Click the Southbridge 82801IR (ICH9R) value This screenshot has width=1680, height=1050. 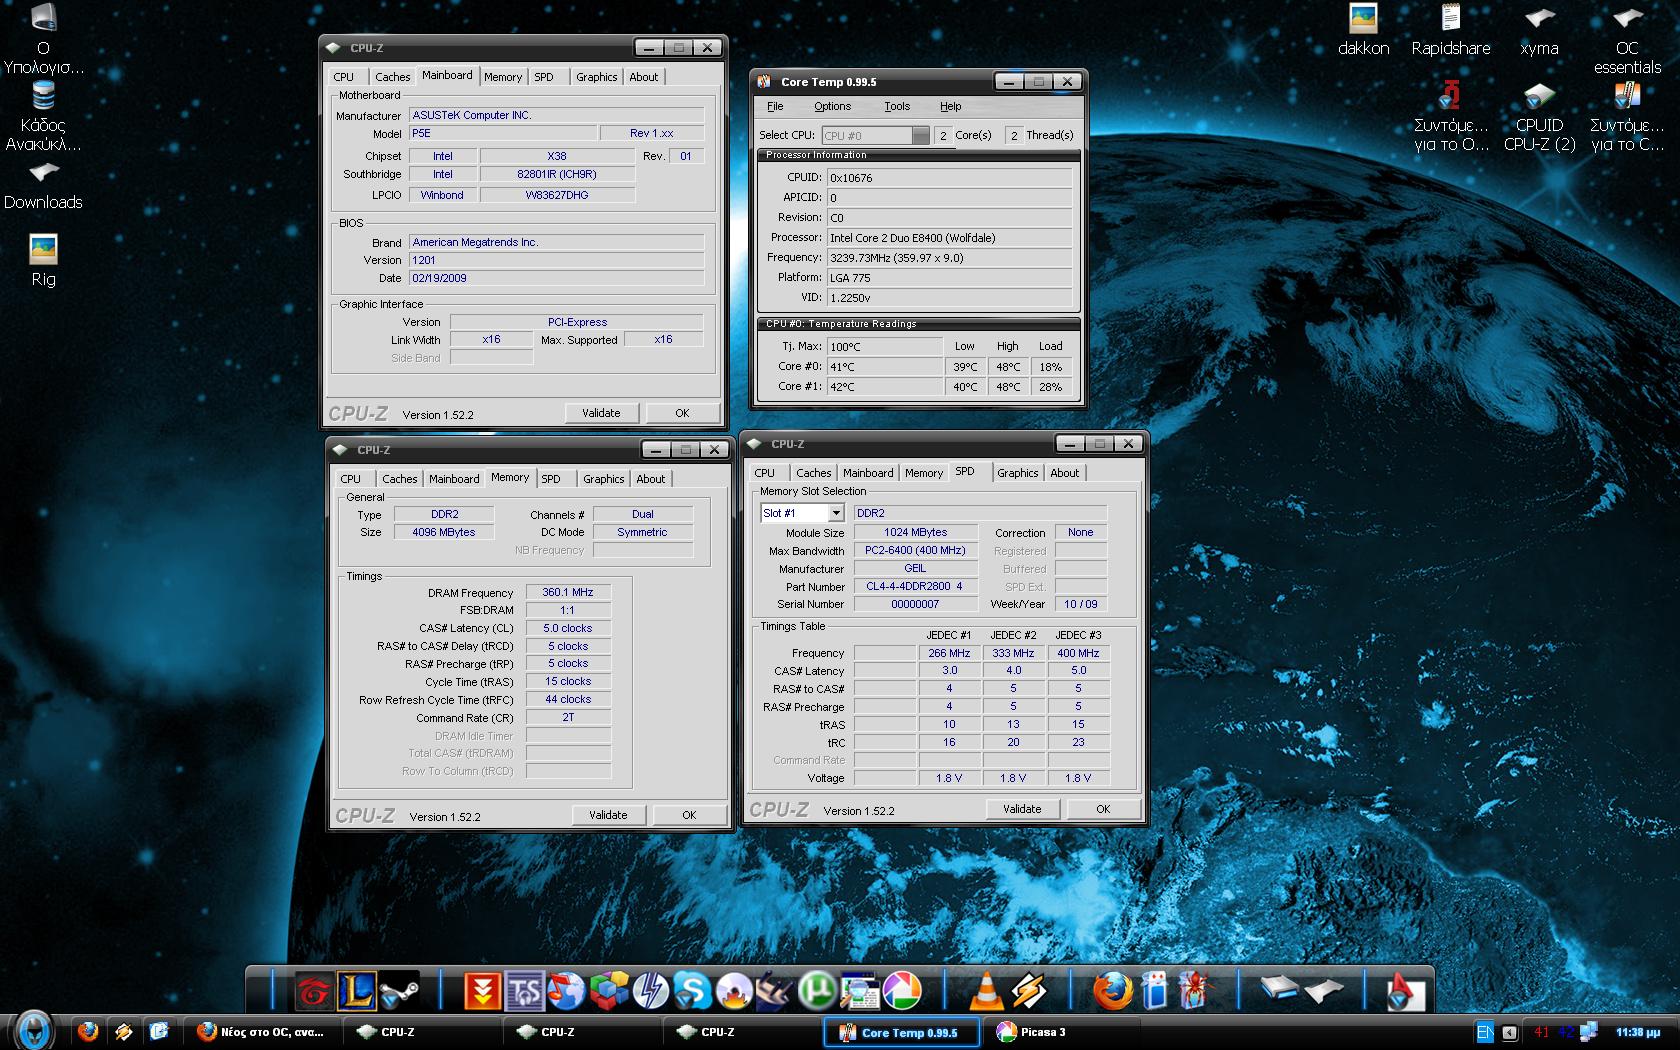557,174
